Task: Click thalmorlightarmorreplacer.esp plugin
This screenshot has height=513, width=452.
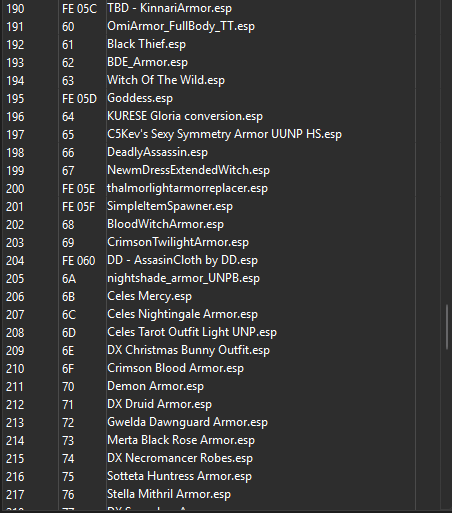Action: 187,188
